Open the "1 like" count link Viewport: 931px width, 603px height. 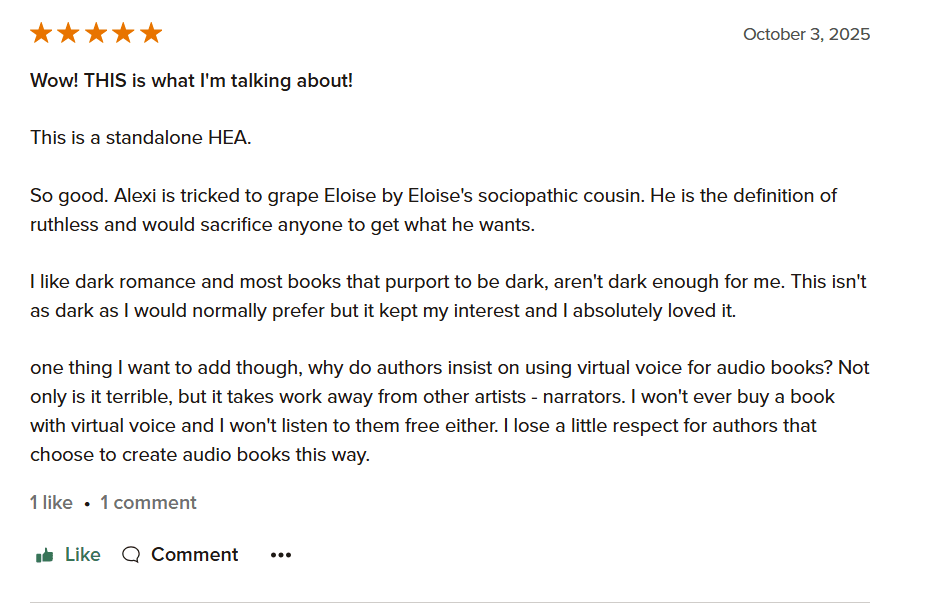(51, 503)
